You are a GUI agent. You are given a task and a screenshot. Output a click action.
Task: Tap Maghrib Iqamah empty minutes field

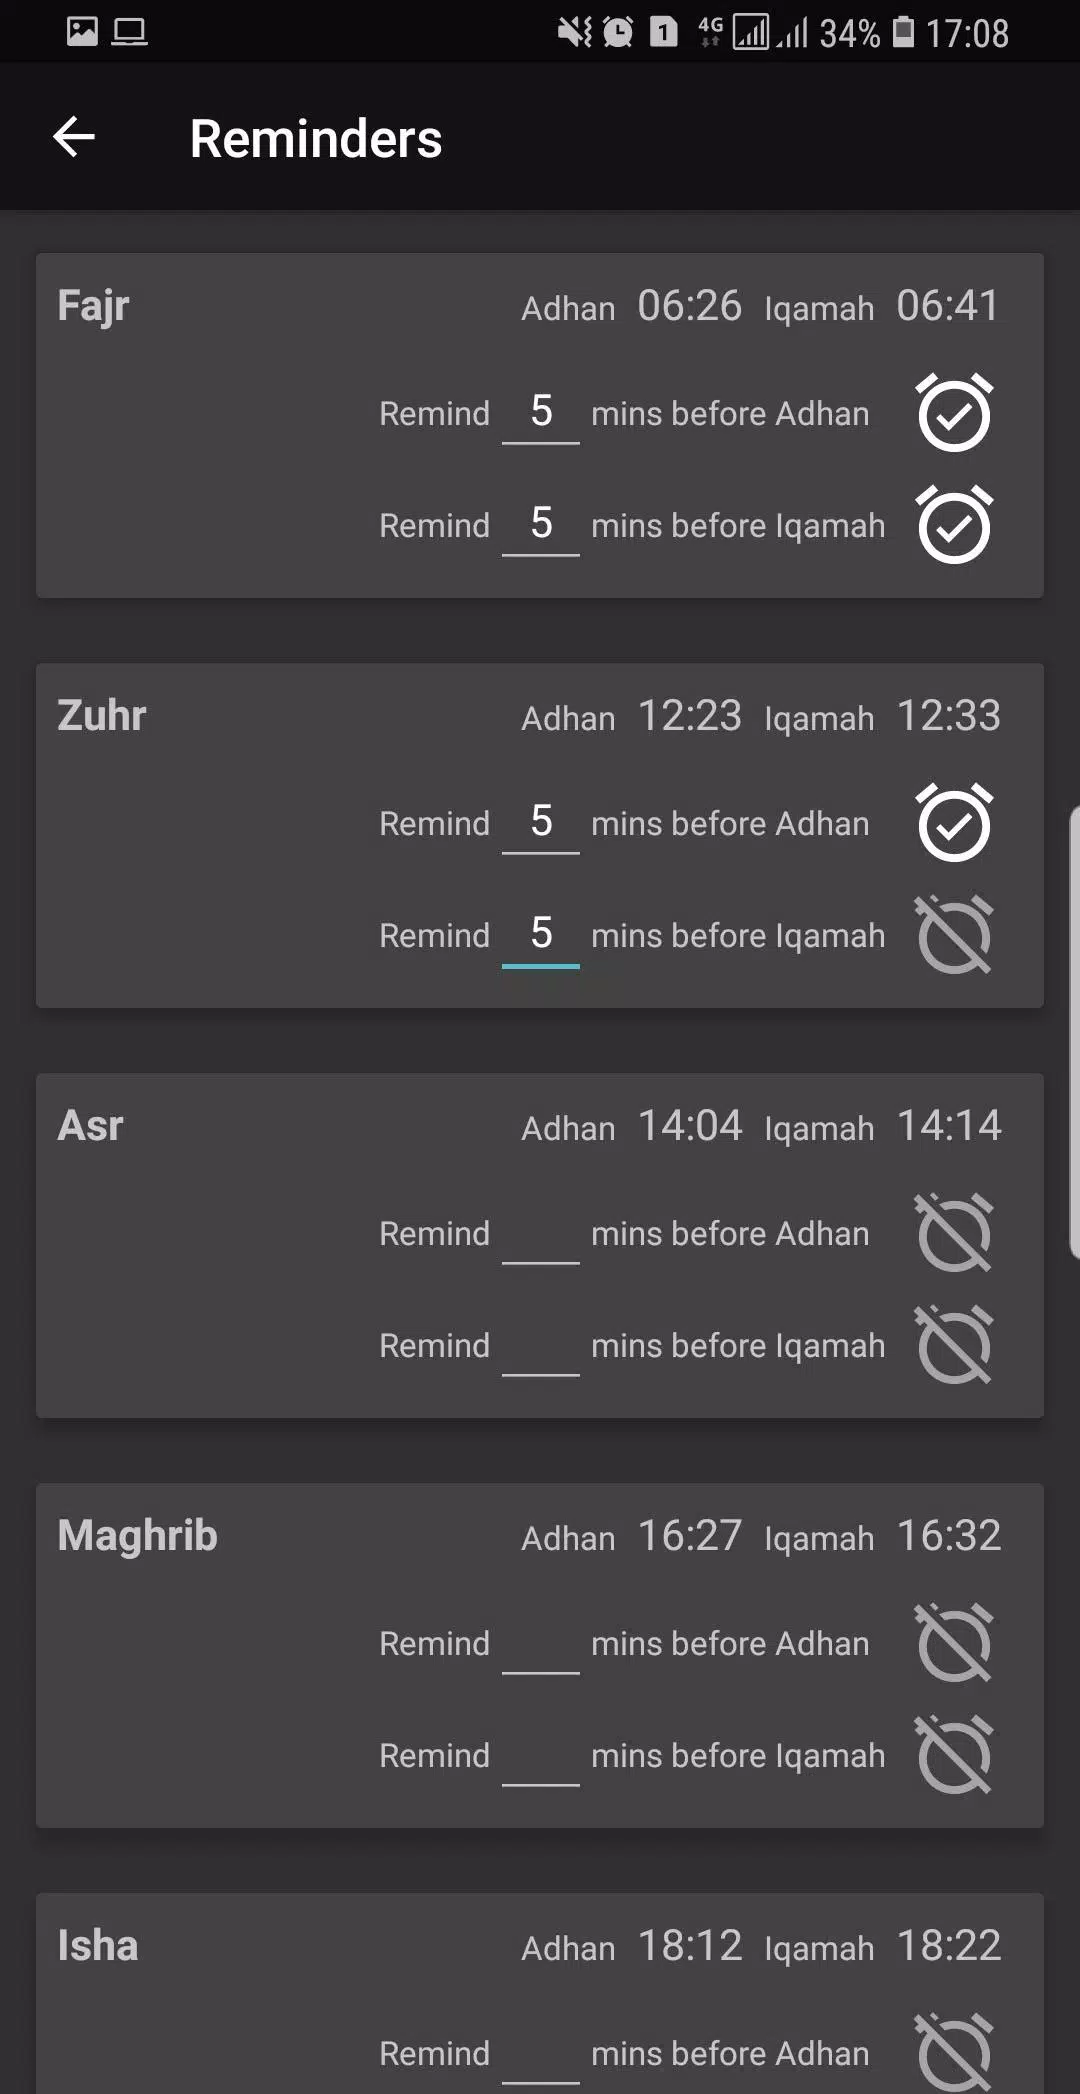[541, 1757]
